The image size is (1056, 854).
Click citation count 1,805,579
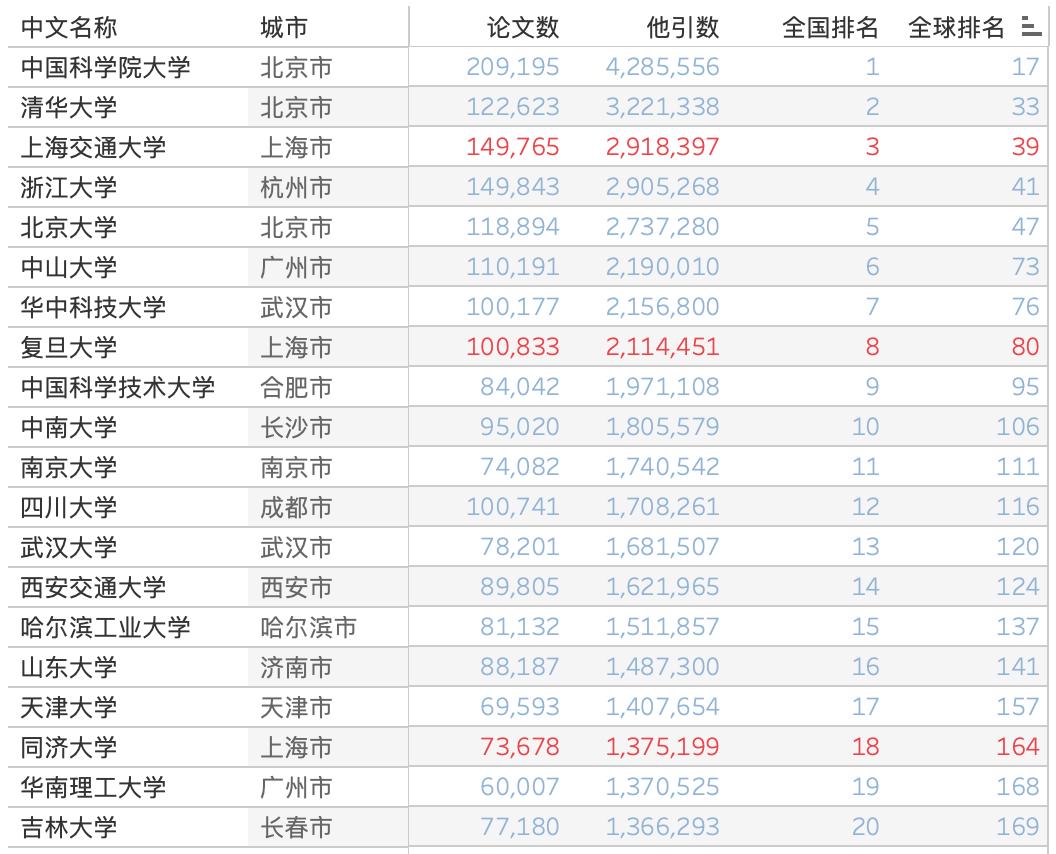coord(662,426)
